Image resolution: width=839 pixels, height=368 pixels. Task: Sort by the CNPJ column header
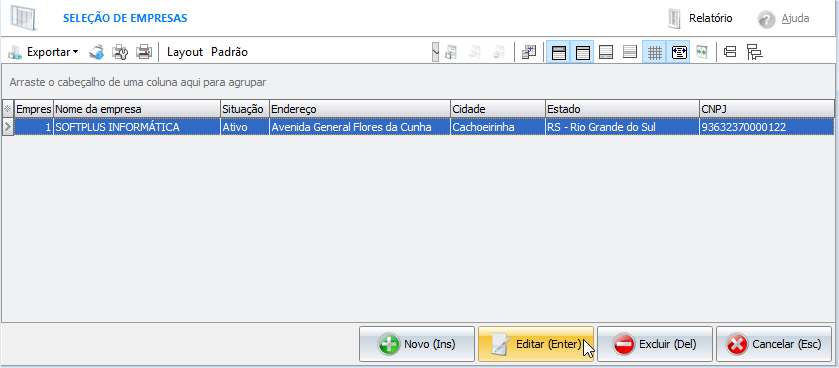pos(766,109)
